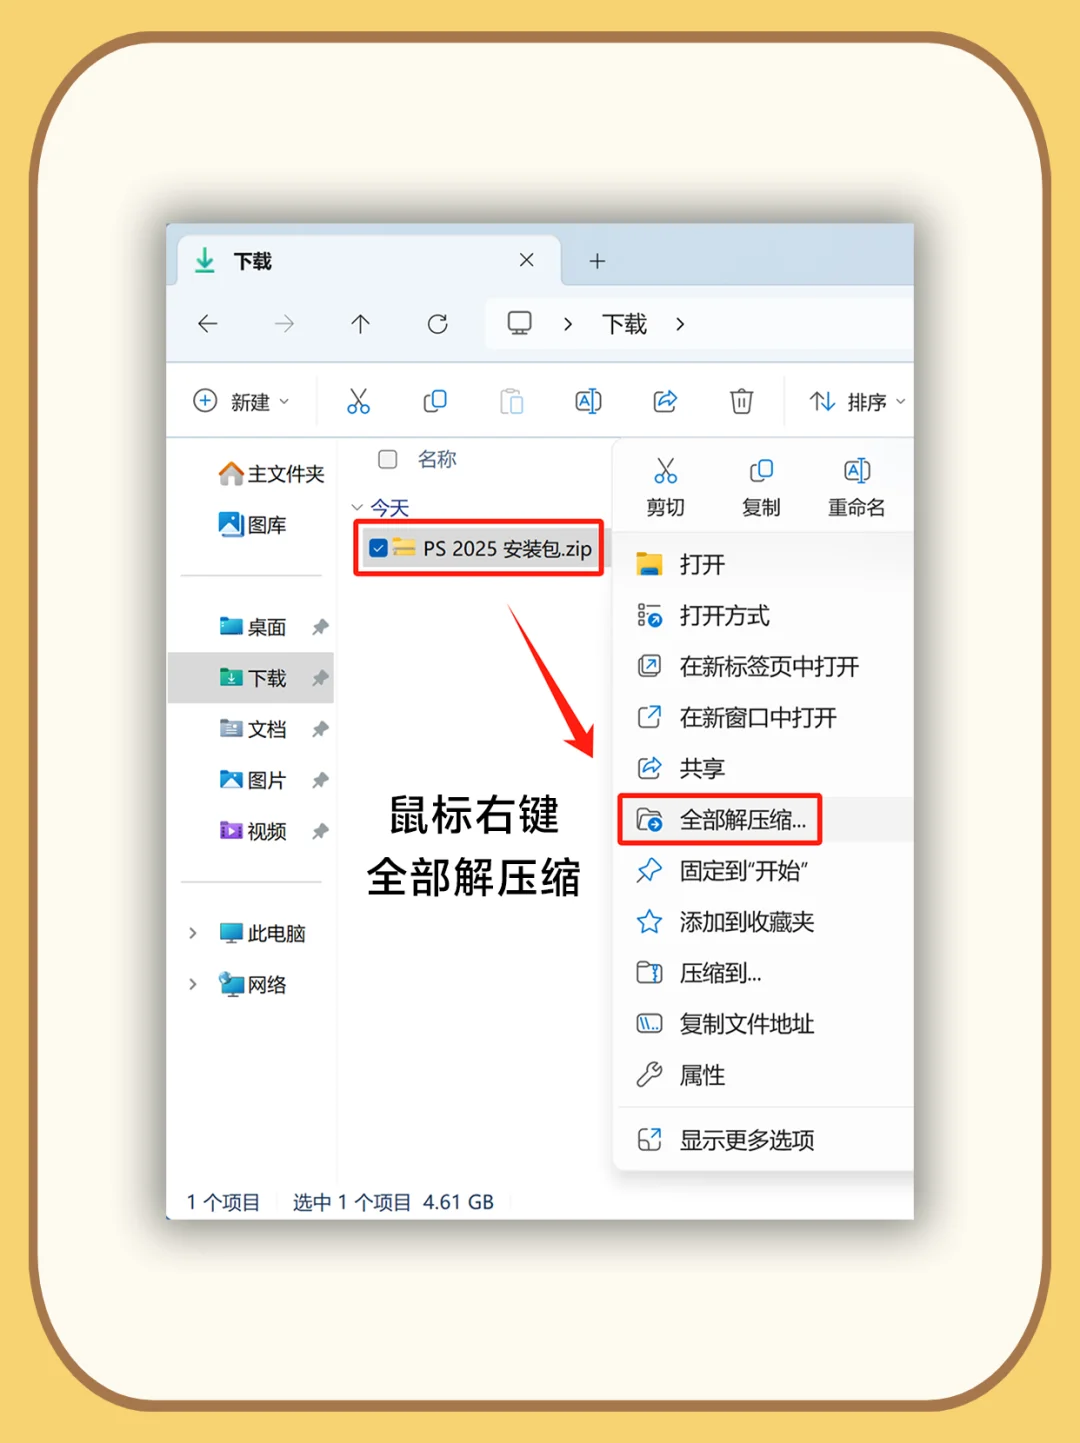Click the Up one level arrow icon
This screenshot has width=1080, height=1443.
(x=360, y=323)
